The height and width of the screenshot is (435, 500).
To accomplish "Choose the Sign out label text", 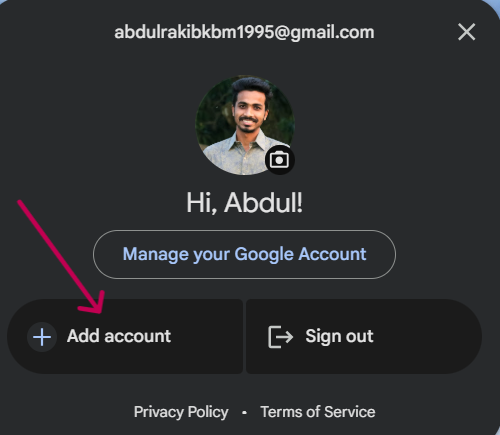I will coord(339,336).
